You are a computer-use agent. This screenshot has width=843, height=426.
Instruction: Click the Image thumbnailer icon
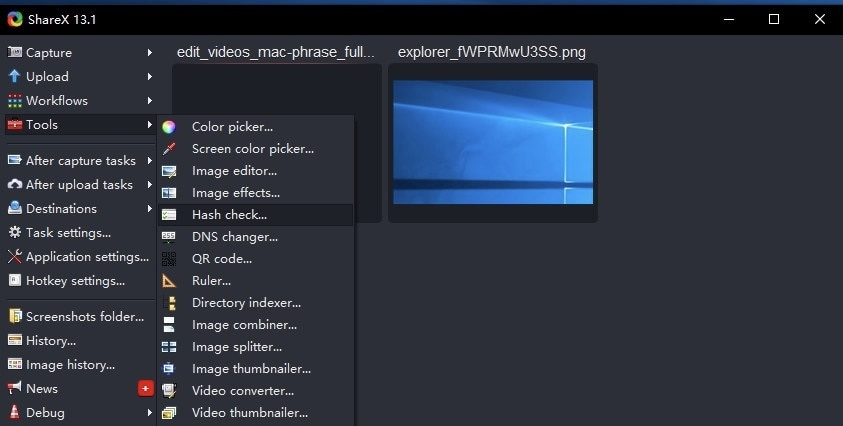[x=169, y=369]
